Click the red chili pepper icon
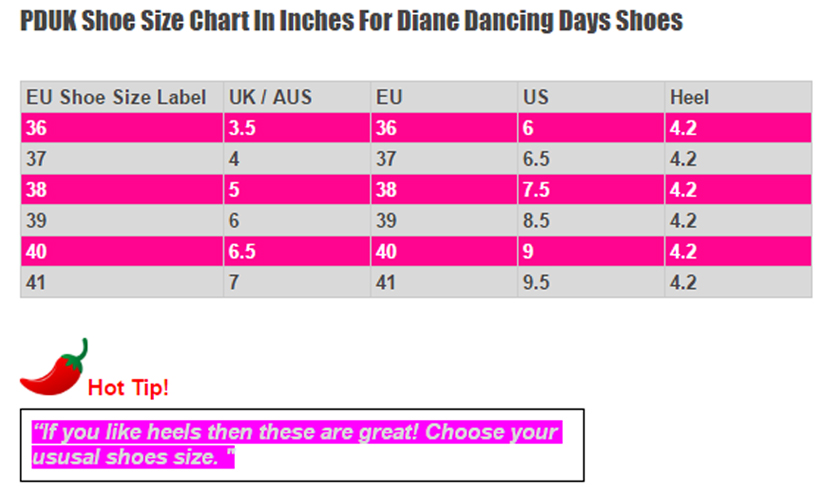 [54, 367]
